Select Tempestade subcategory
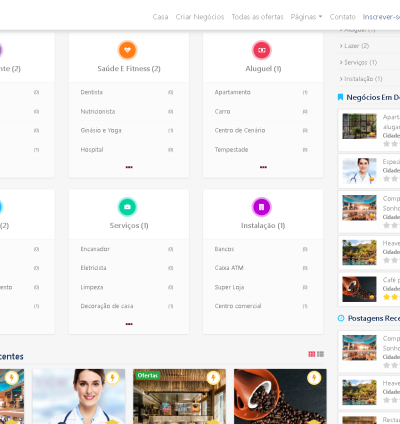Viewport: 400px width, 424px height. 231,149
